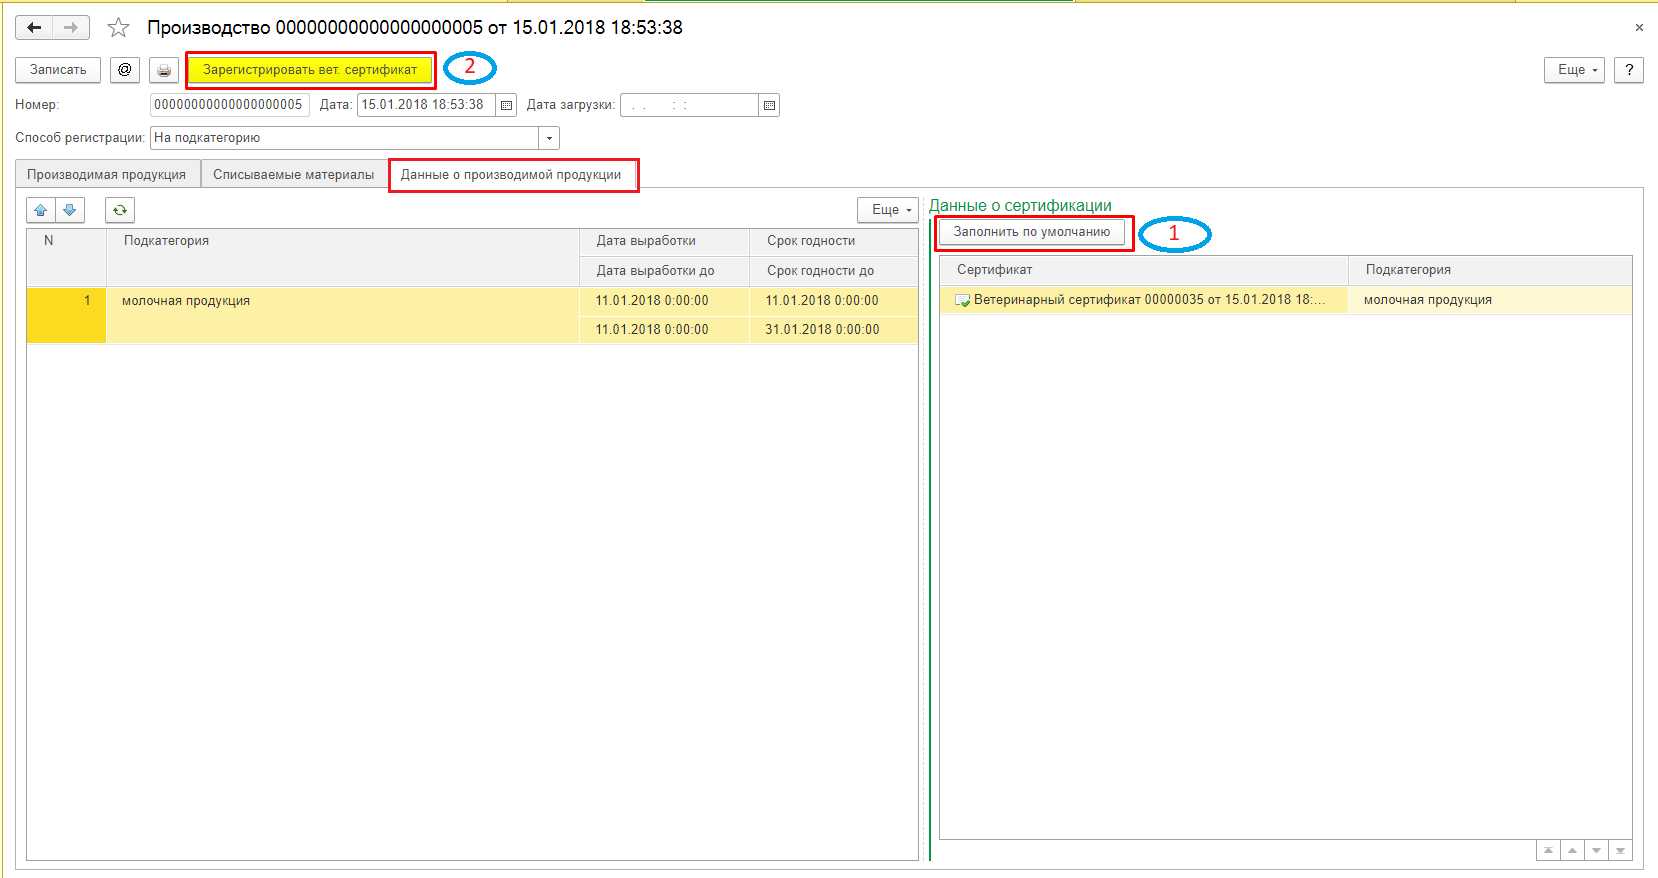1658x878 pixels.
Task: Move row down with the blue down arrow
Action: pos(69,210)
